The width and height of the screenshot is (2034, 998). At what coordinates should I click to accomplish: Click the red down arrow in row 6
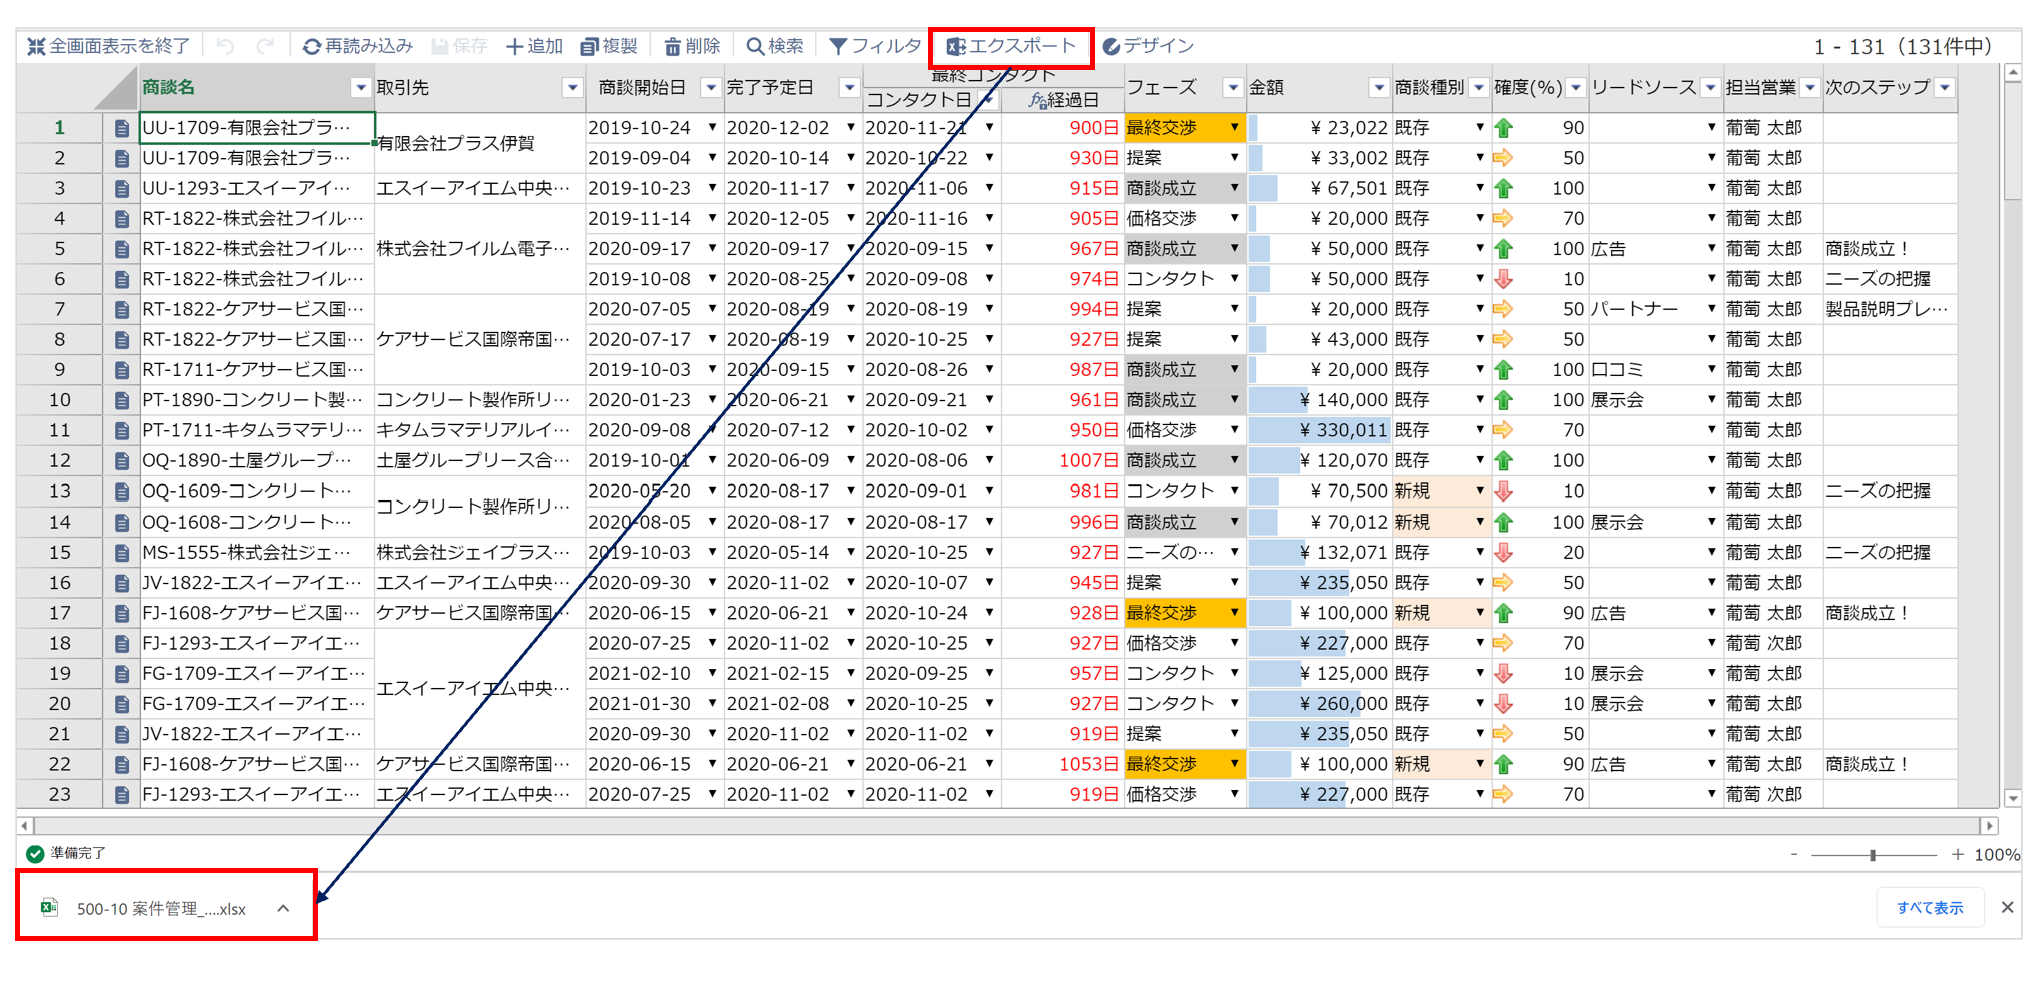(1503, 279)
